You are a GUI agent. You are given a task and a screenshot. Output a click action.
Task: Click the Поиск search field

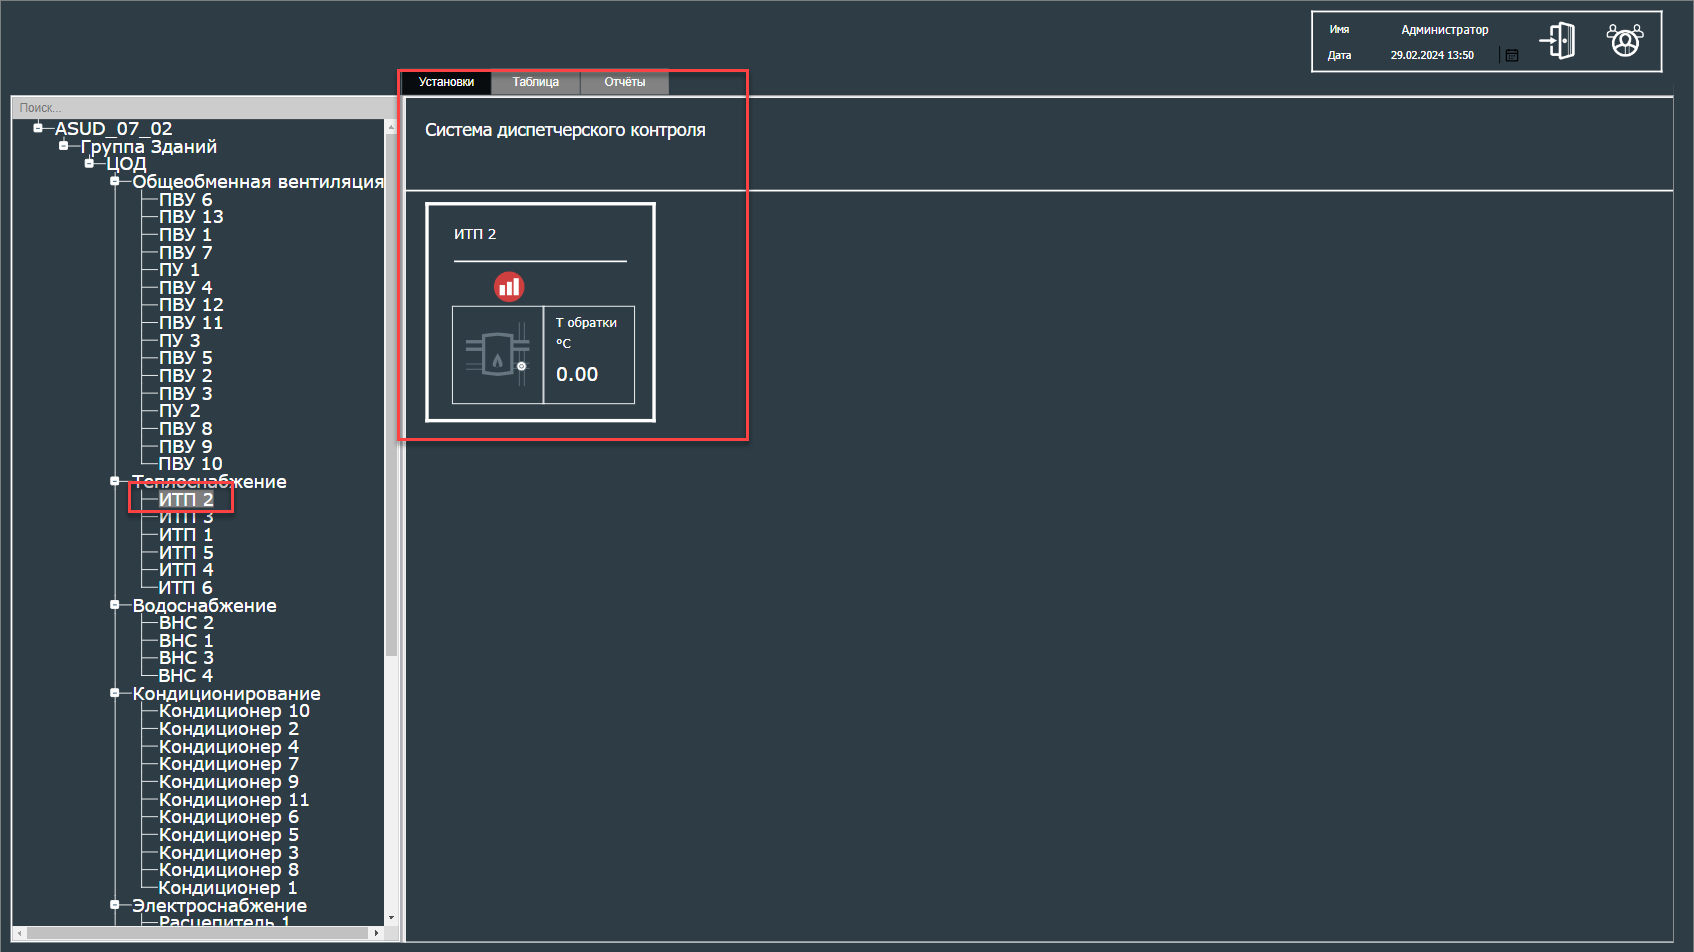pyautogui.click(x=200, y=107)
